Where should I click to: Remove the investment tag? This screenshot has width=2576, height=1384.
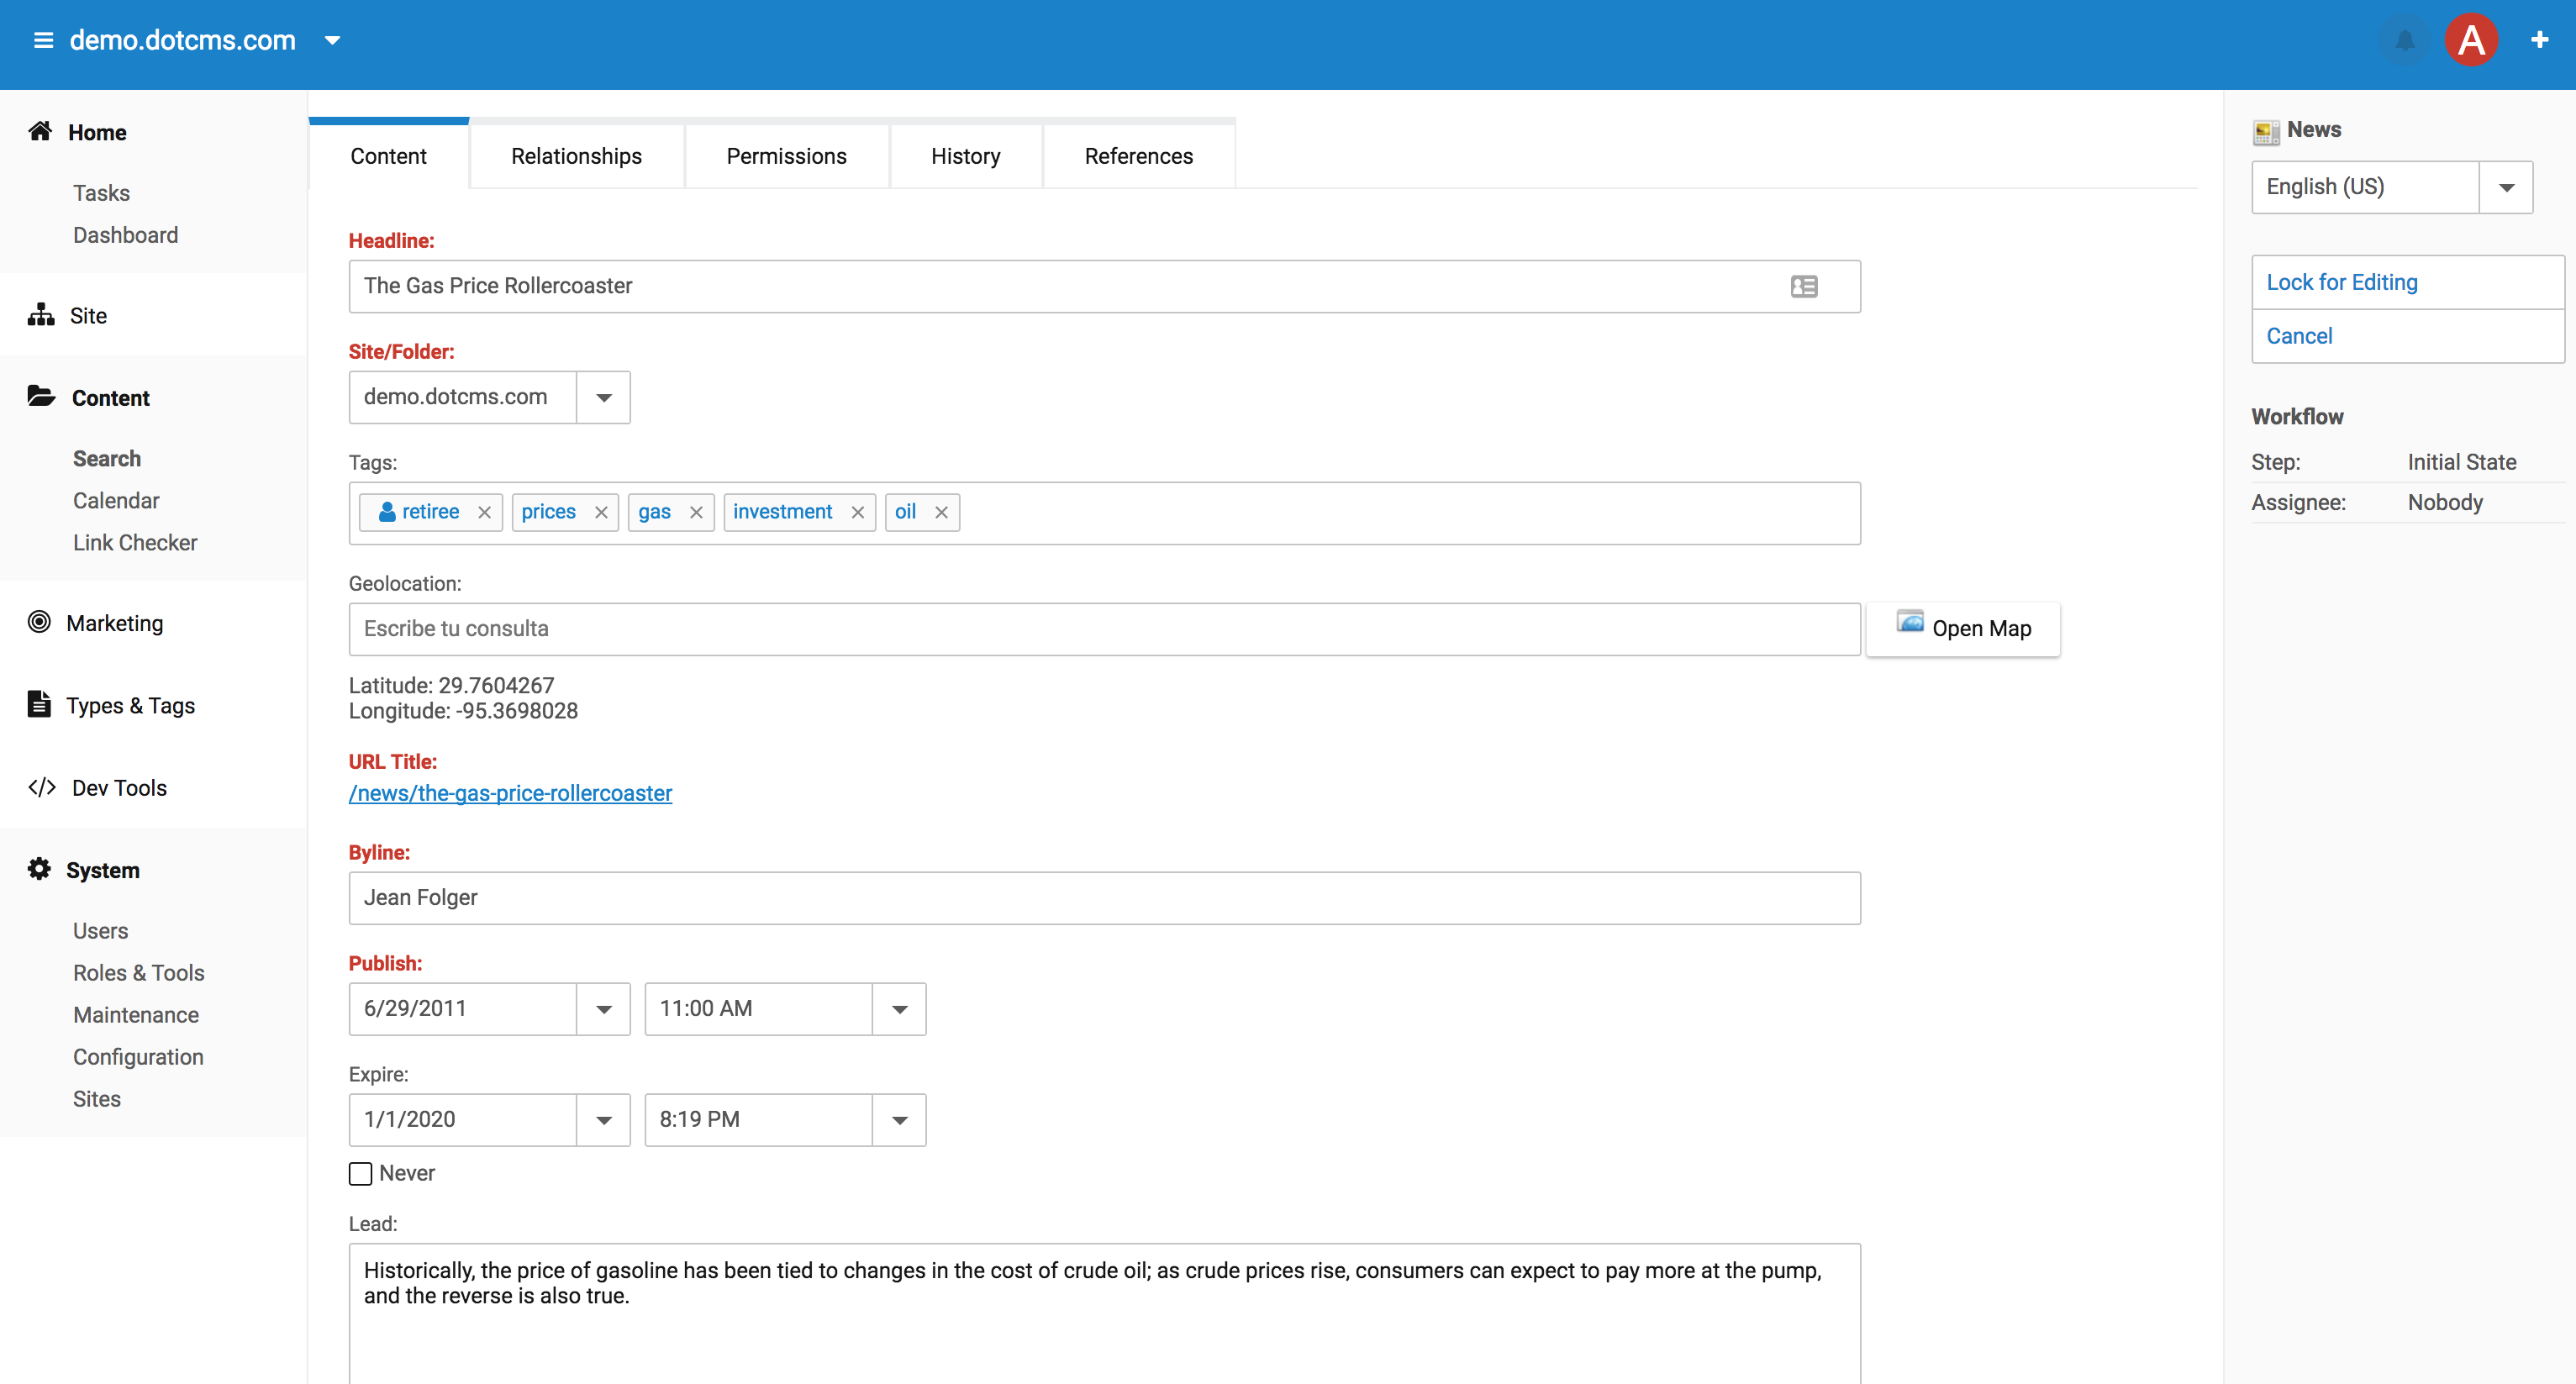pyautogui.click(x=858, y=512)
